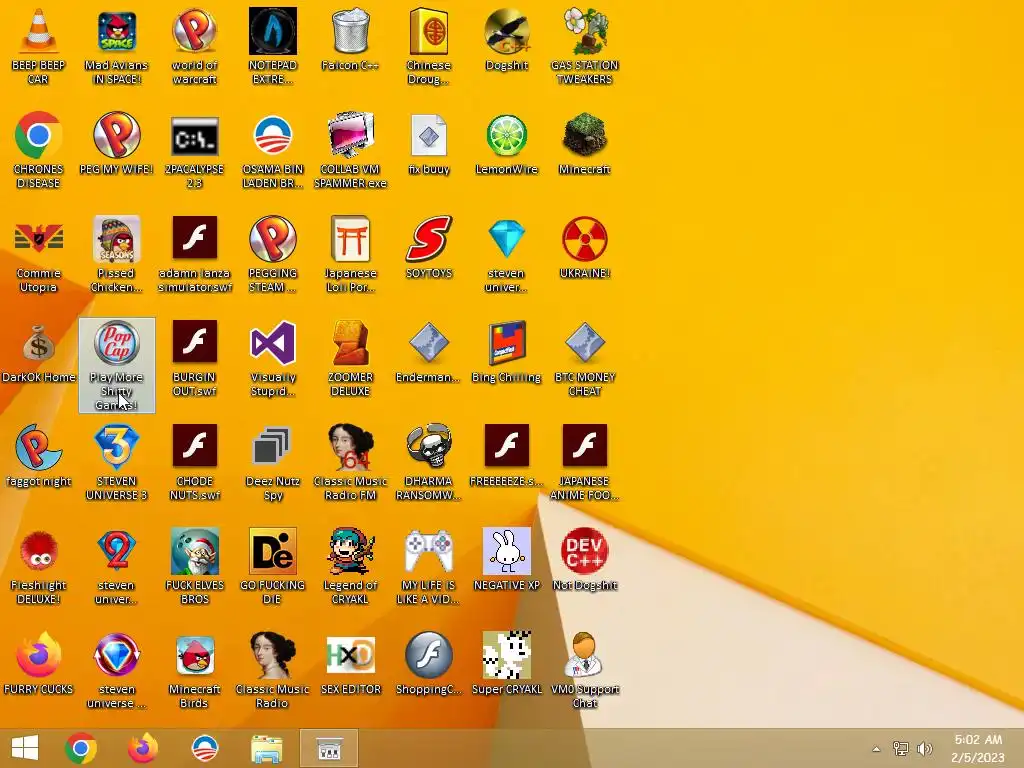Select the Chinese Droug... mahjong tile icon
Screen dimensions: 1024x768
coord(428,31)
